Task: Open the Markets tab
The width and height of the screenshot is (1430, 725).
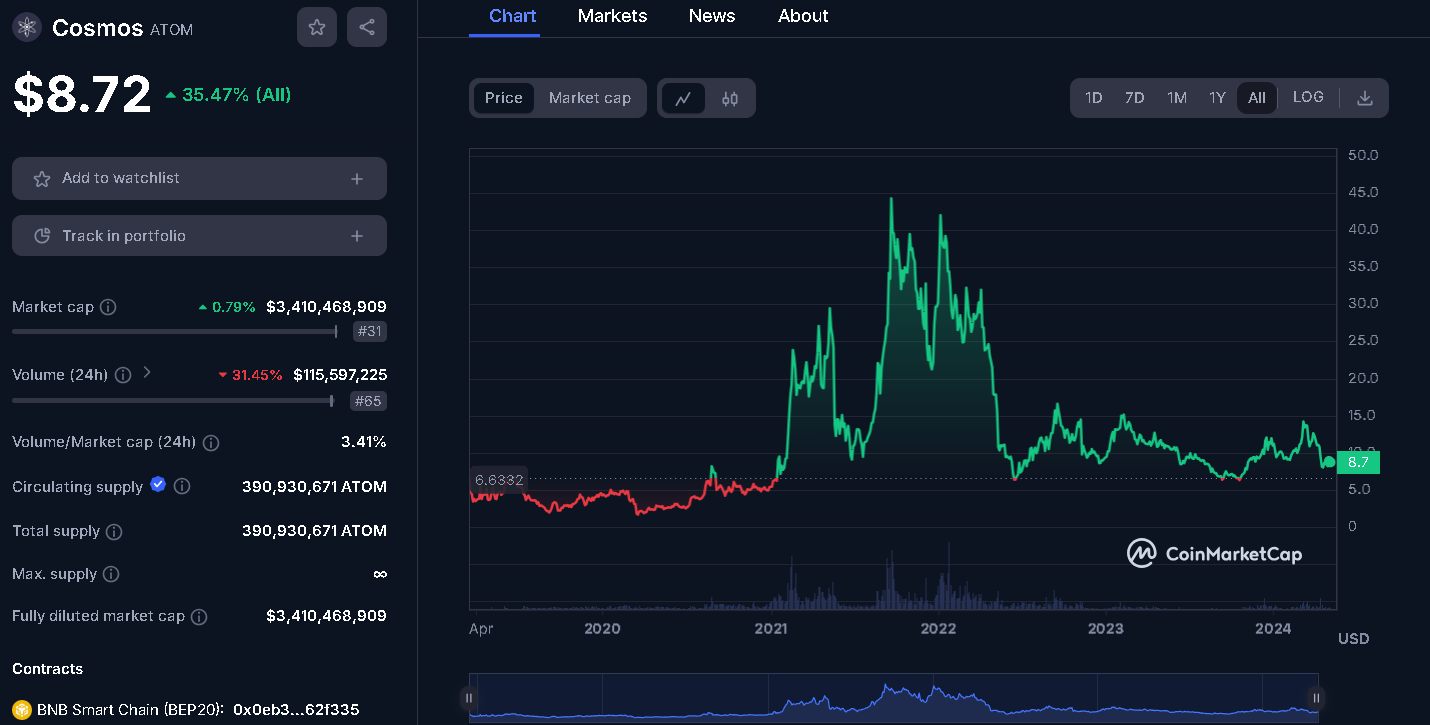Action: click(x=613, y=16)
